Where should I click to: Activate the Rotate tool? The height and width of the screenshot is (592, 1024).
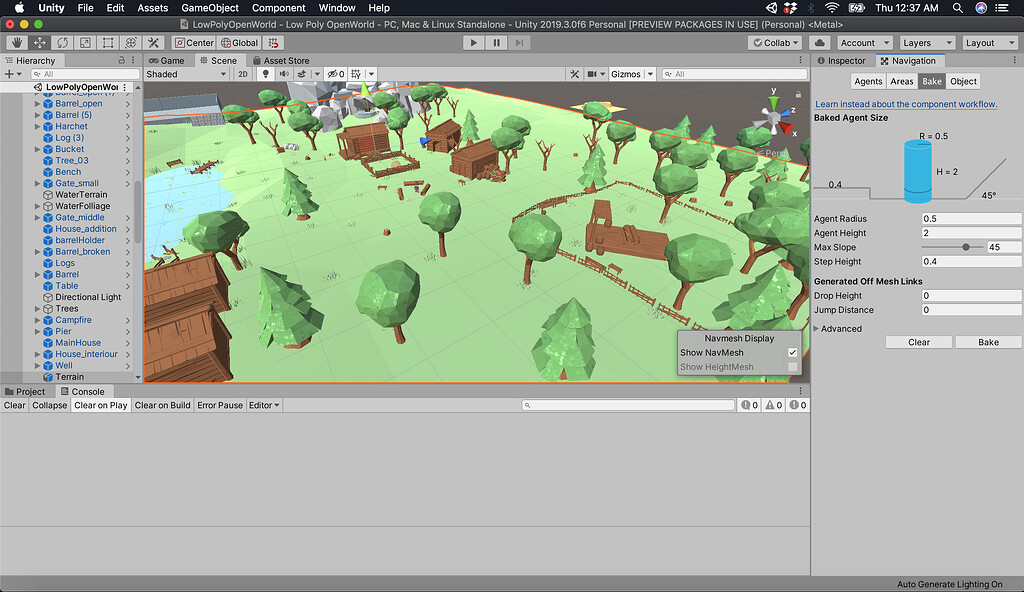tap(60, 42)
